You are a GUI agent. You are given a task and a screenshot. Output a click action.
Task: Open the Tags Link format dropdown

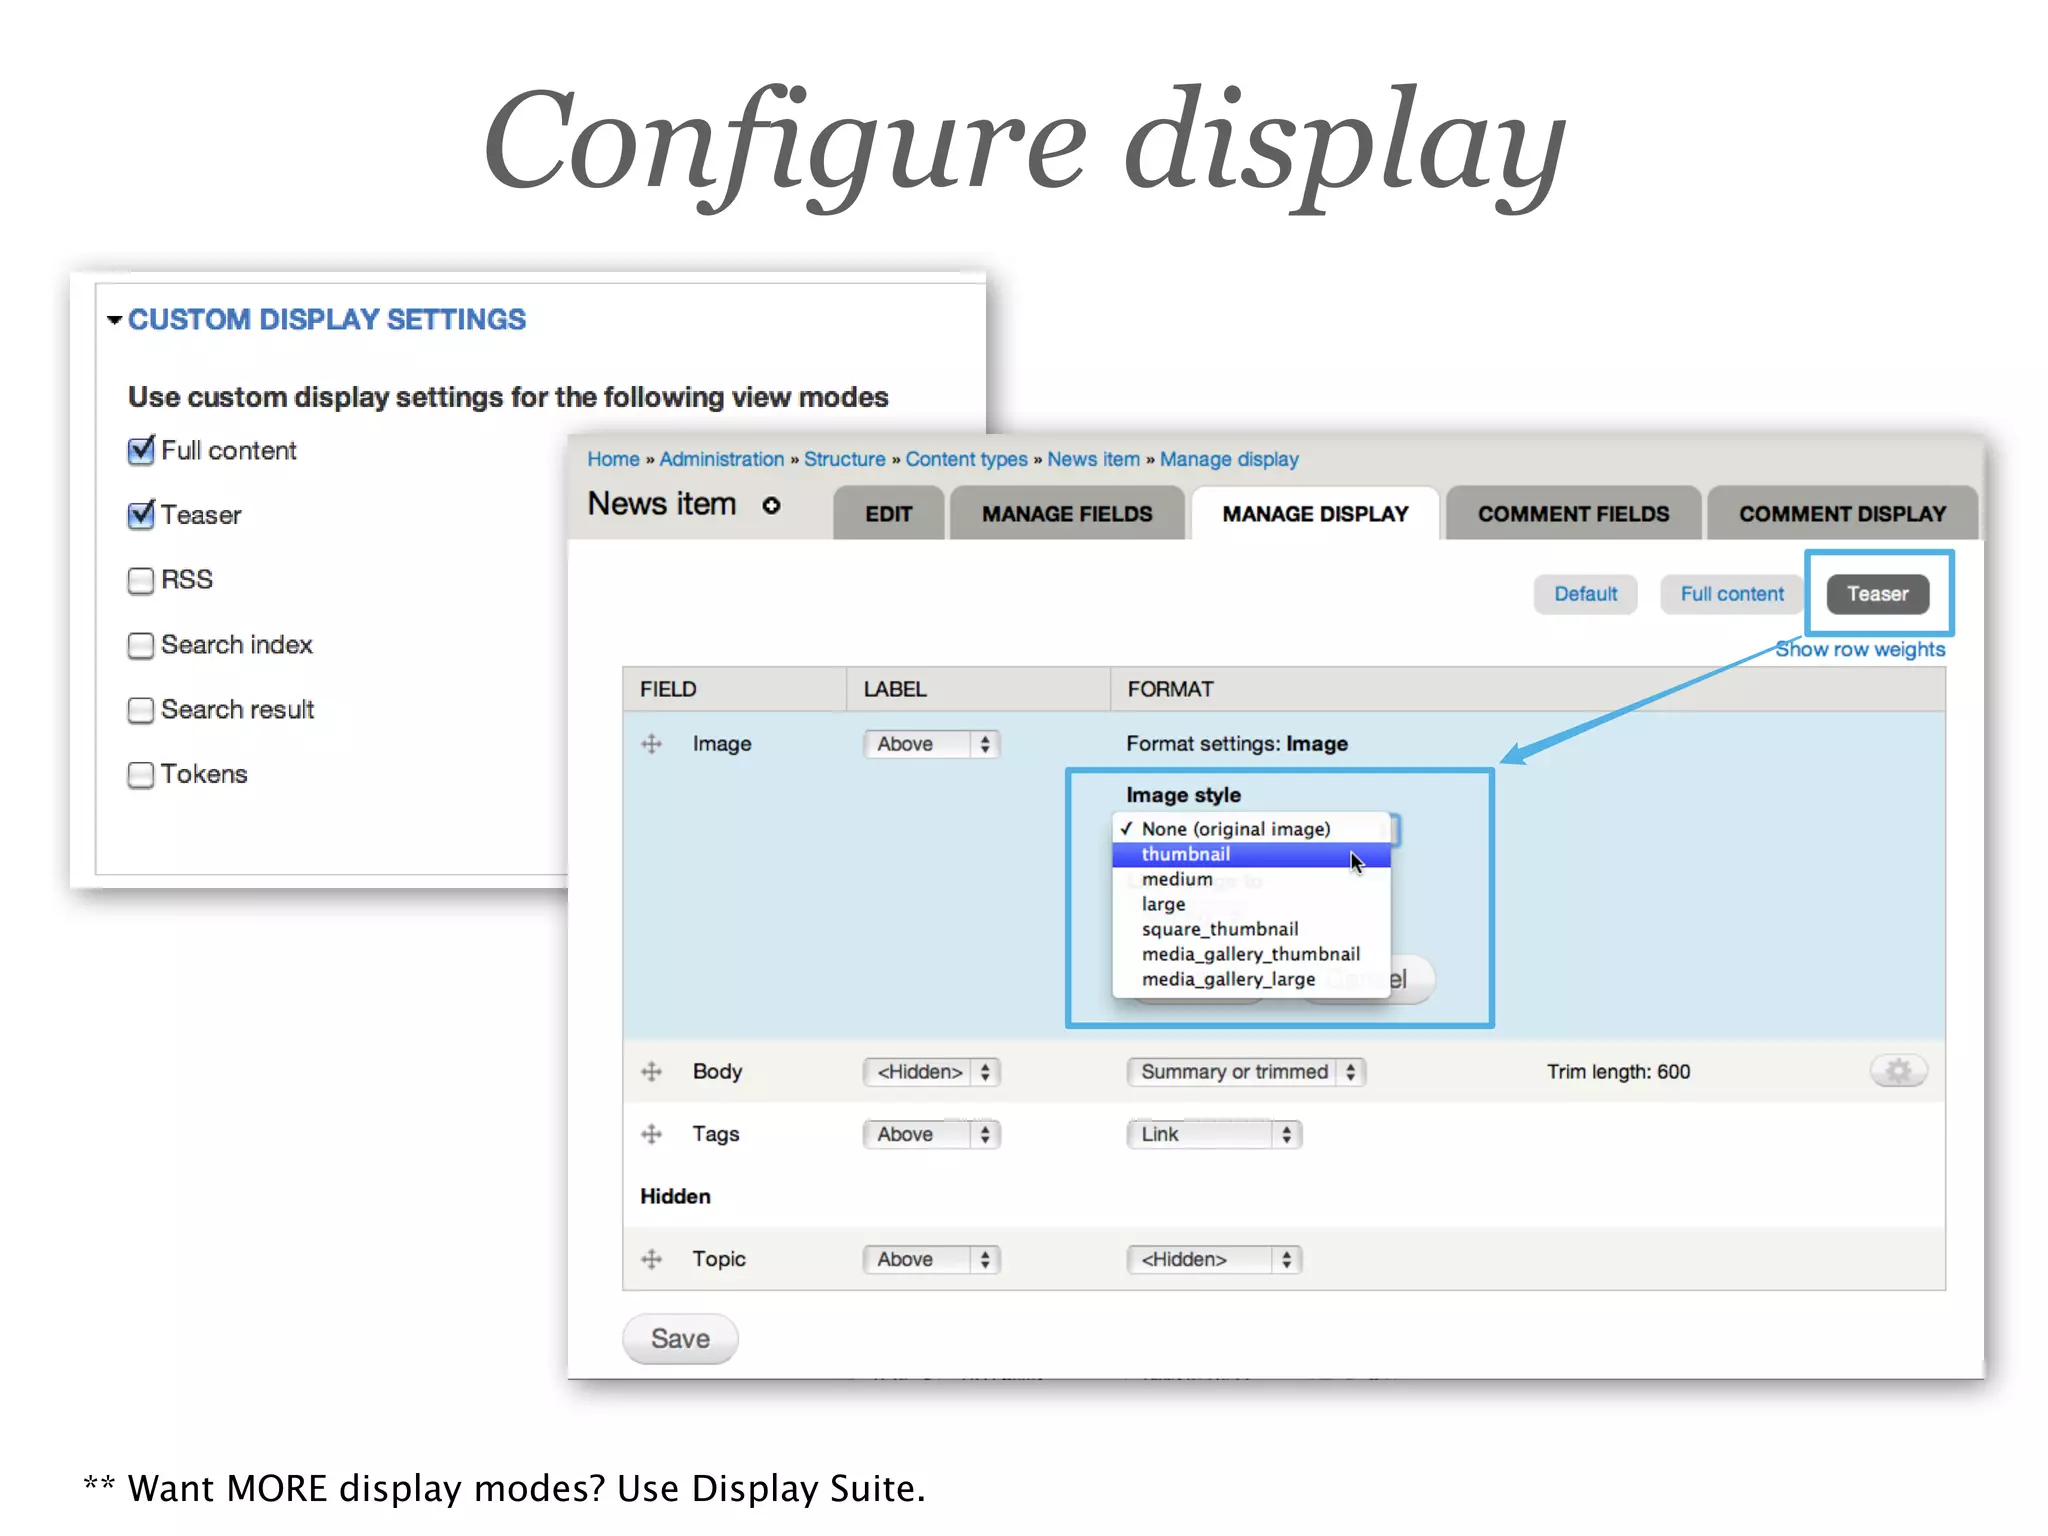[1214, 1133]
